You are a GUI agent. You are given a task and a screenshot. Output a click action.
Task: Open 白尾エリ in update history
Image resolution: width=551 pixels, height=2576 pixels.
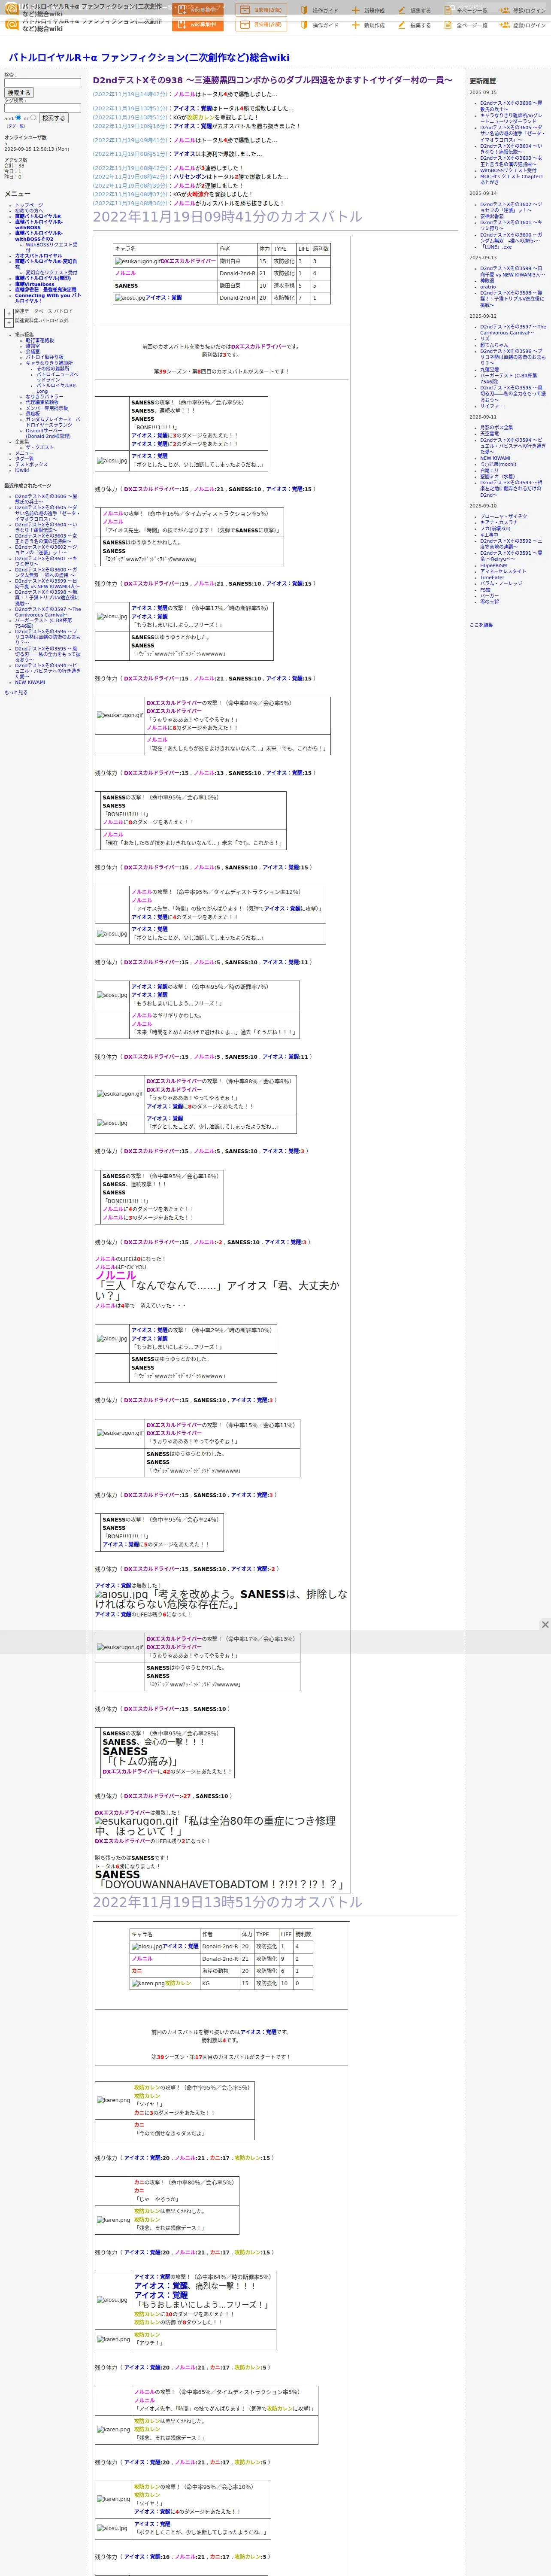490,470
